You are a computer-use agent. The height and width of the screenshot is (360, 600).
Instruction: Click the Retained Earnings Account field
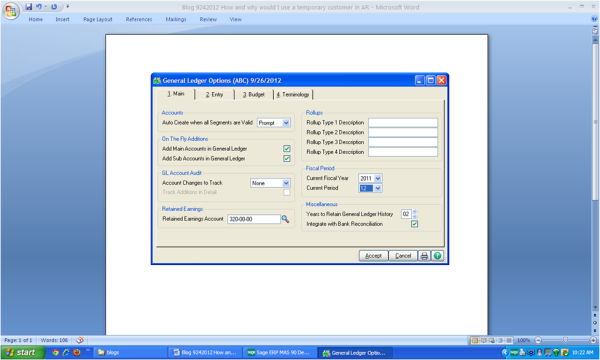254,219
